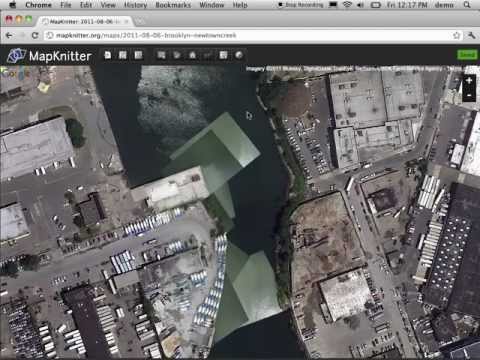The height and width of the screenshot is (360, 480).
Task: Open the View menu
Action: coord(108,5)
